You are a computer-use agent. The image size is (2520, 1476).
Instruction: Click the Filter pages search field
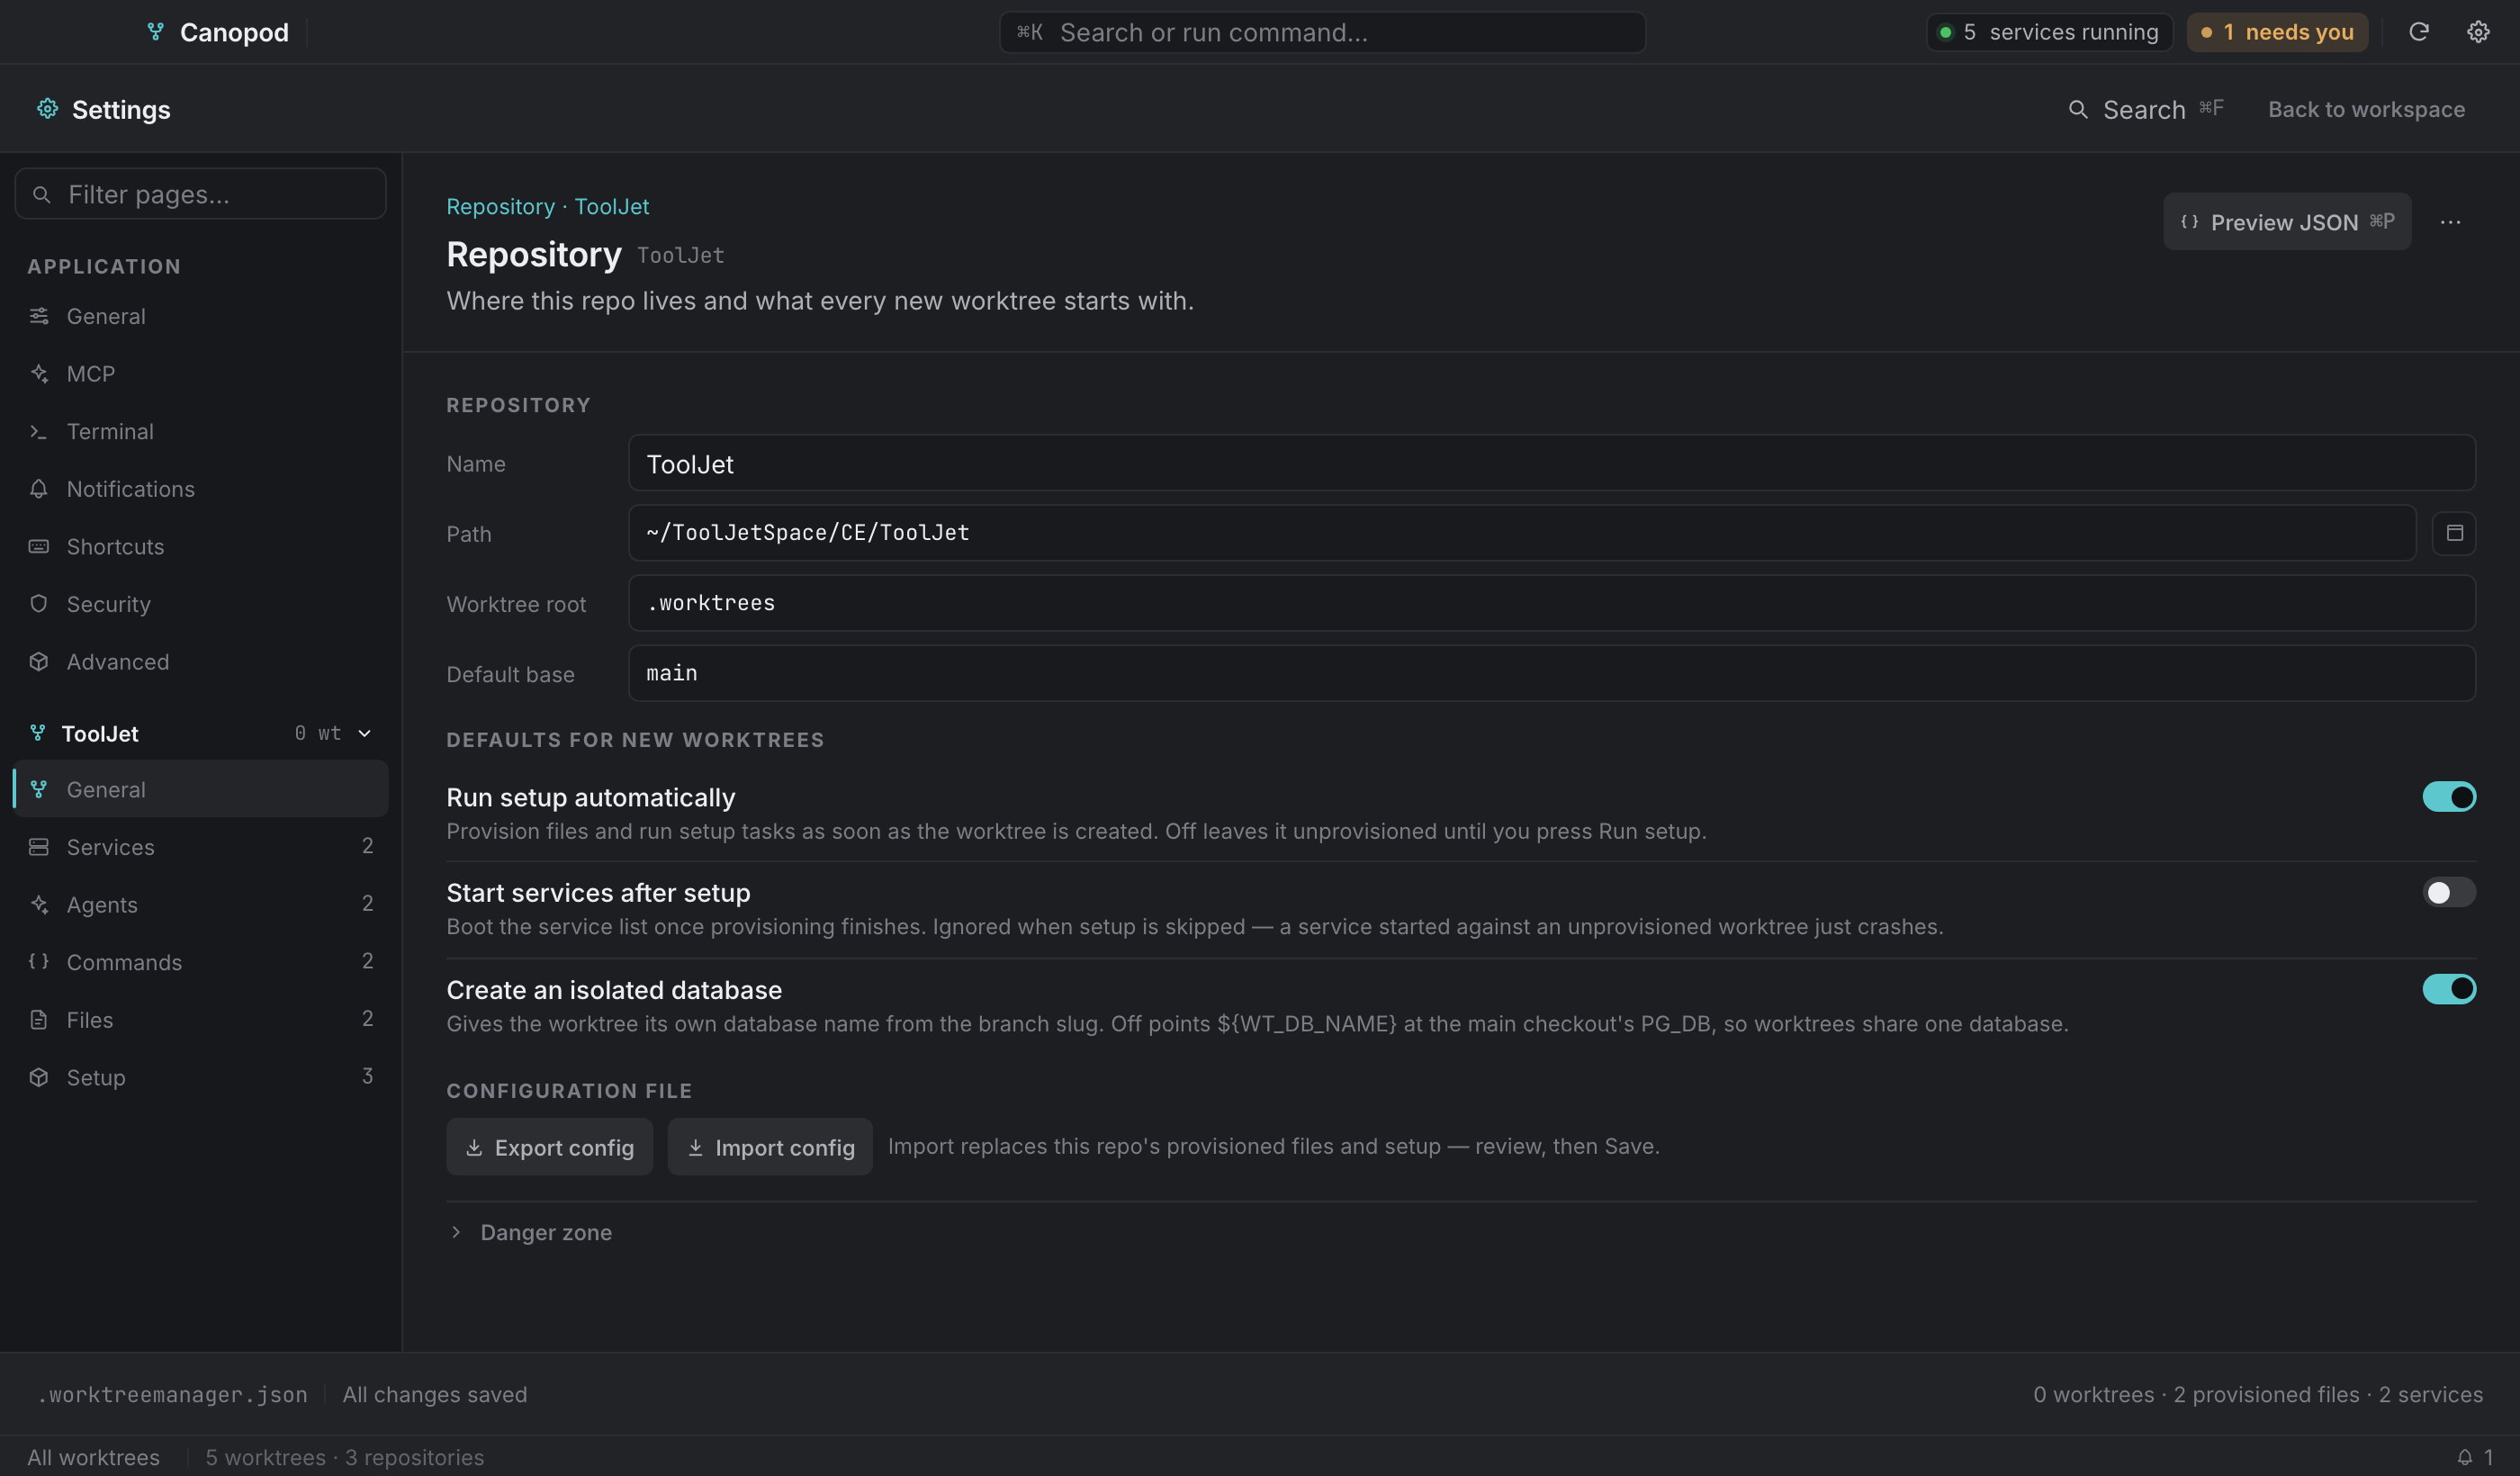point(200,194)
